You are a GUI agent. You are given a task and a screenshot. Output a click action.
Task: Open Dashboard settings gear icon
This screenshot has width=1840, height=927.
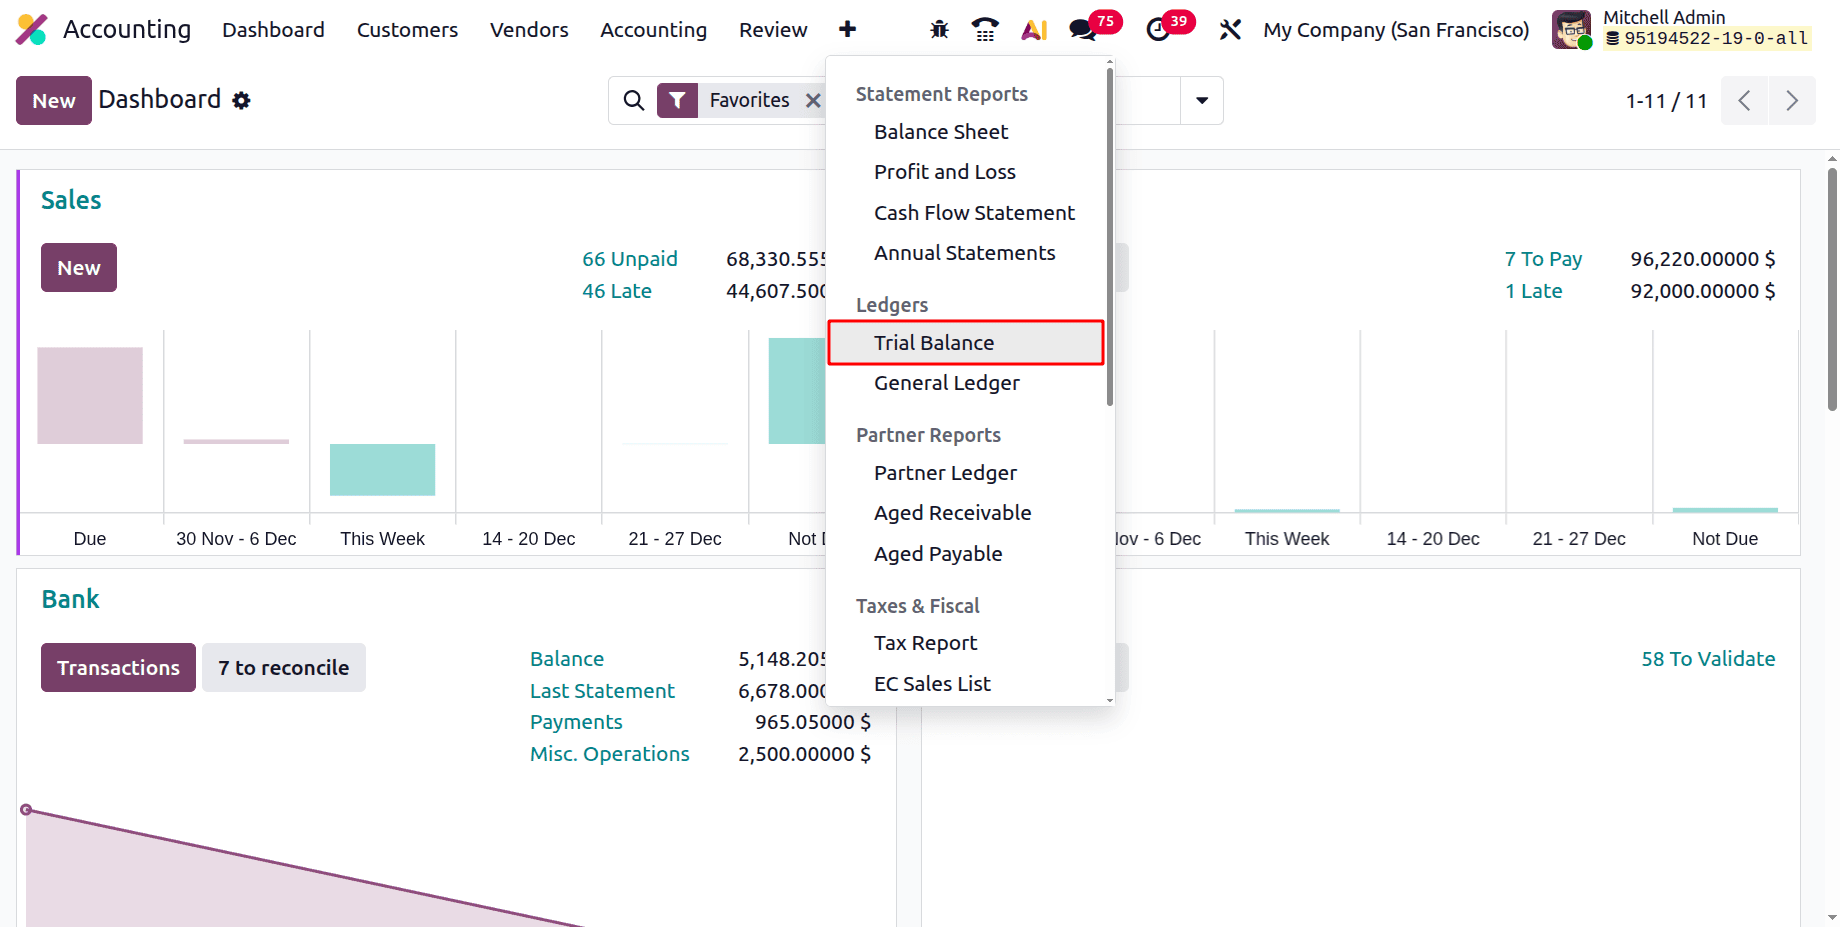(x=241, y=101)
